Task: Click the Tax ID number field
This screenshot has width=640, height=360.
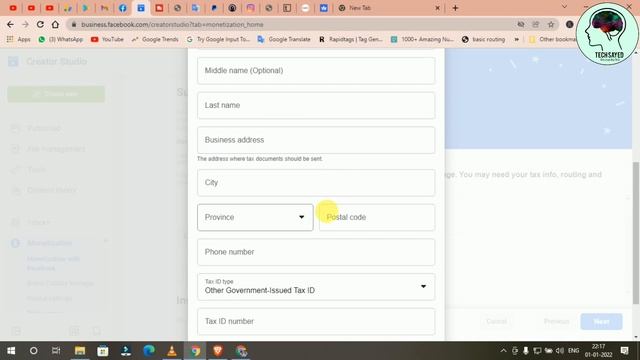Action: point(316,321)
